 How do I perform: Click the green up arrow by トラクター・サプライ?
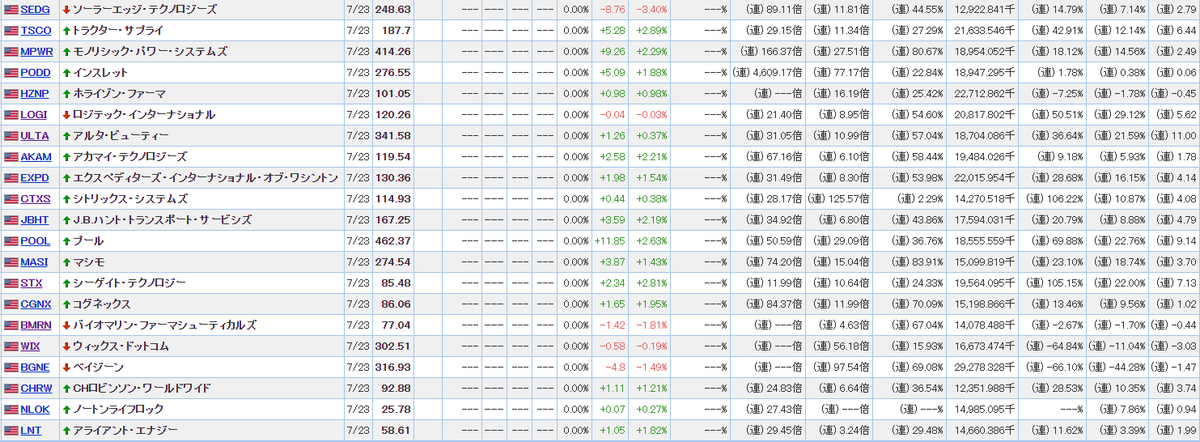pos(66,30)
